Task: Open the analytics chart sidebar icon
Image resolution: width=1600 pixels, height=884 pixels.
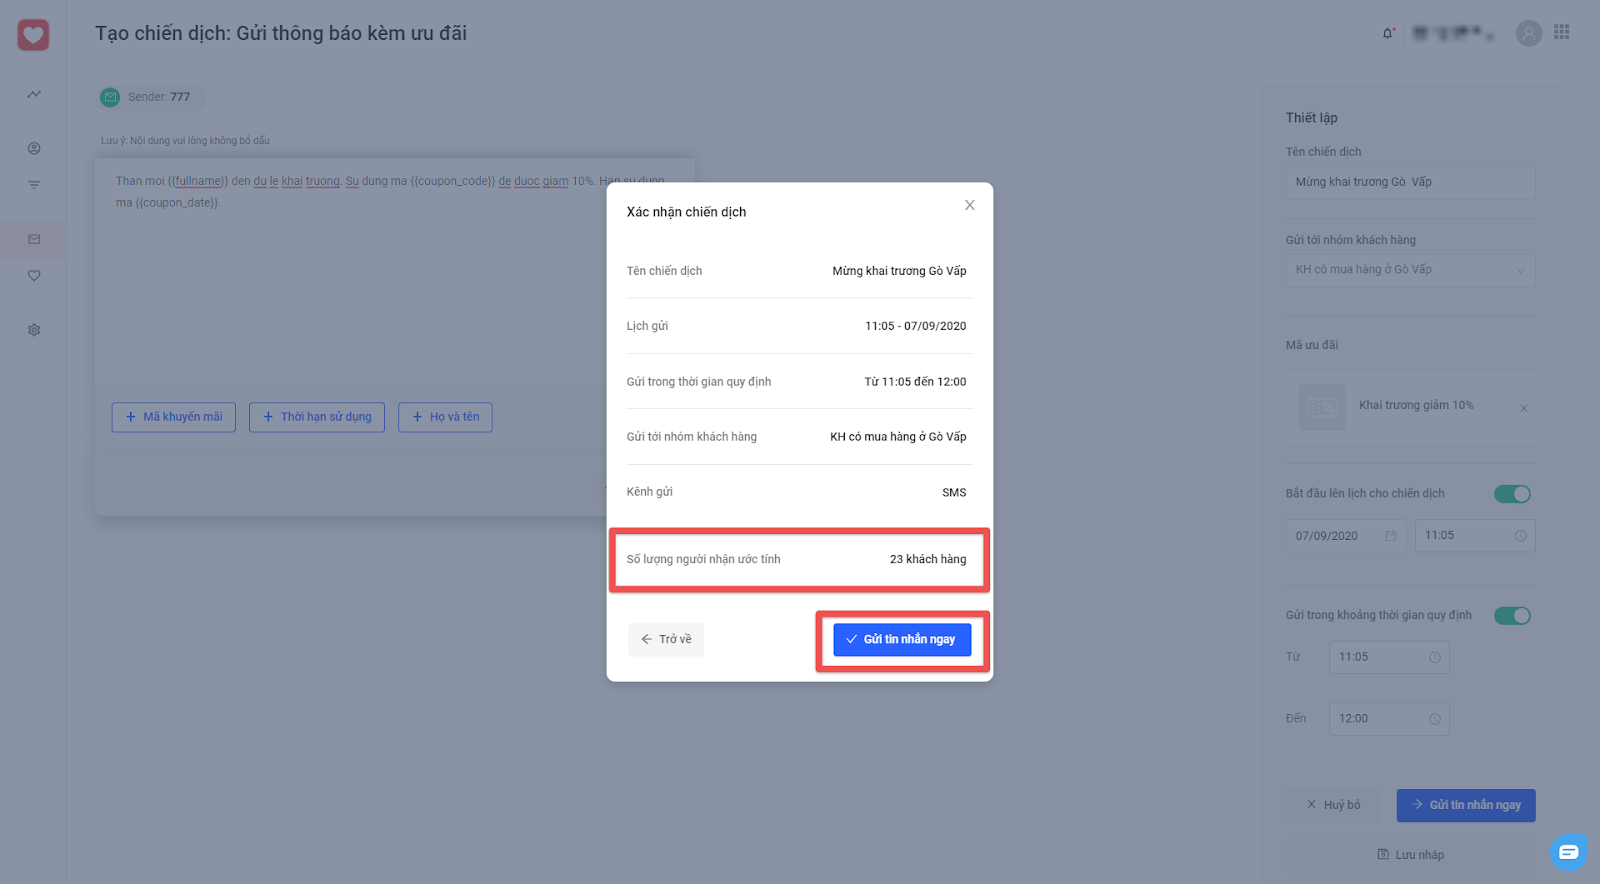Action: (x=34, y=94)
